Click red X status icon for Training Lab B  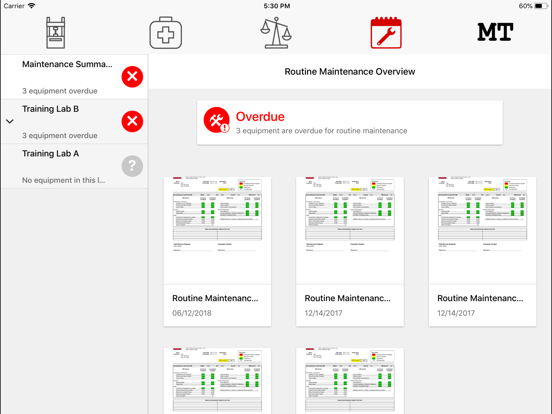[x=132, y=121]
